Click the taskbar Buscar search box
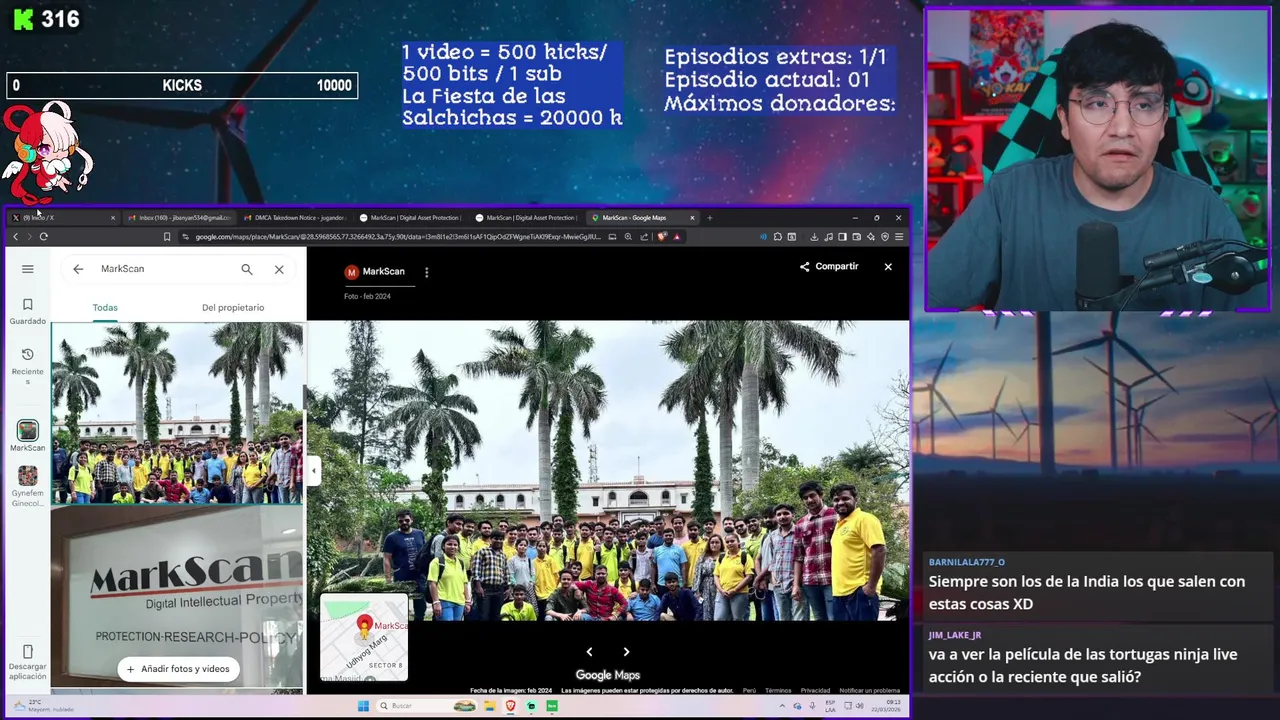Image resolution: width=1280 pixels, height=720 pixels. click(x=427, y=706)
